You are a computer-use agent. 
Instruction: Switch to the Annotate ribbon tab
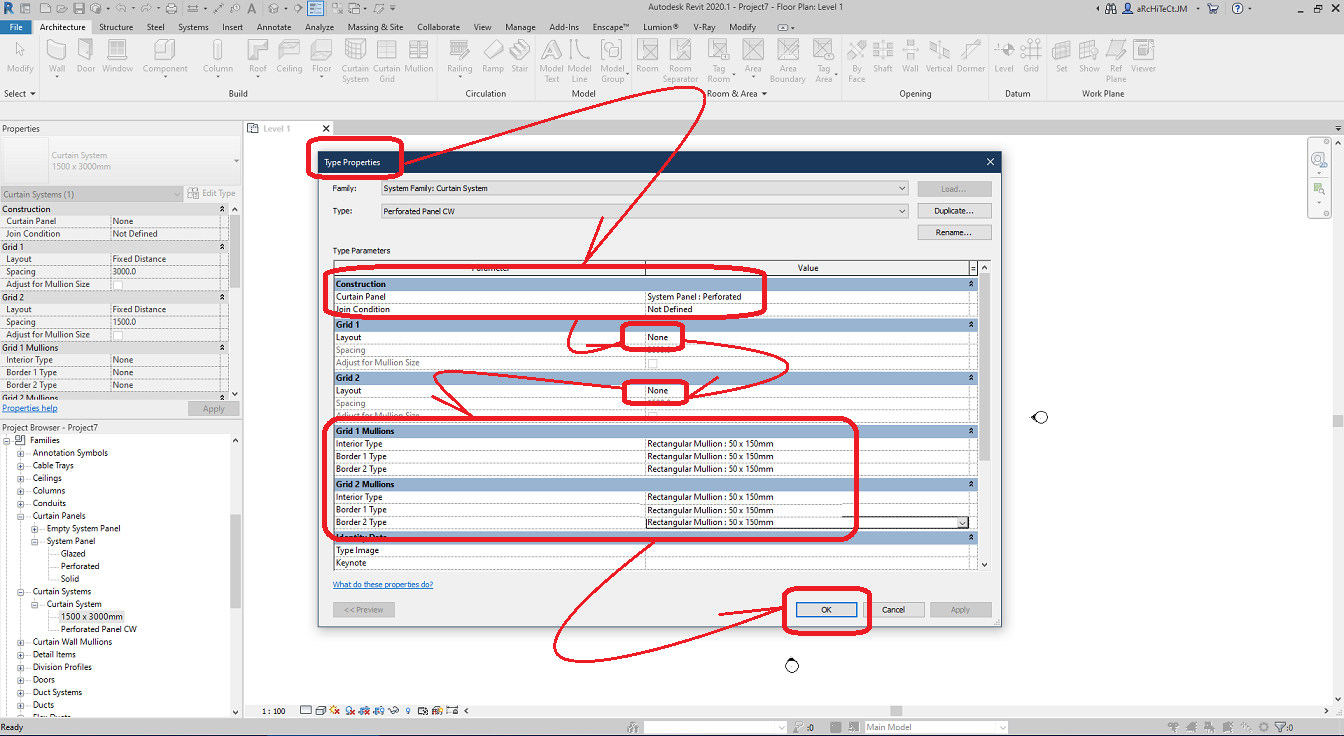coord(273,27)
